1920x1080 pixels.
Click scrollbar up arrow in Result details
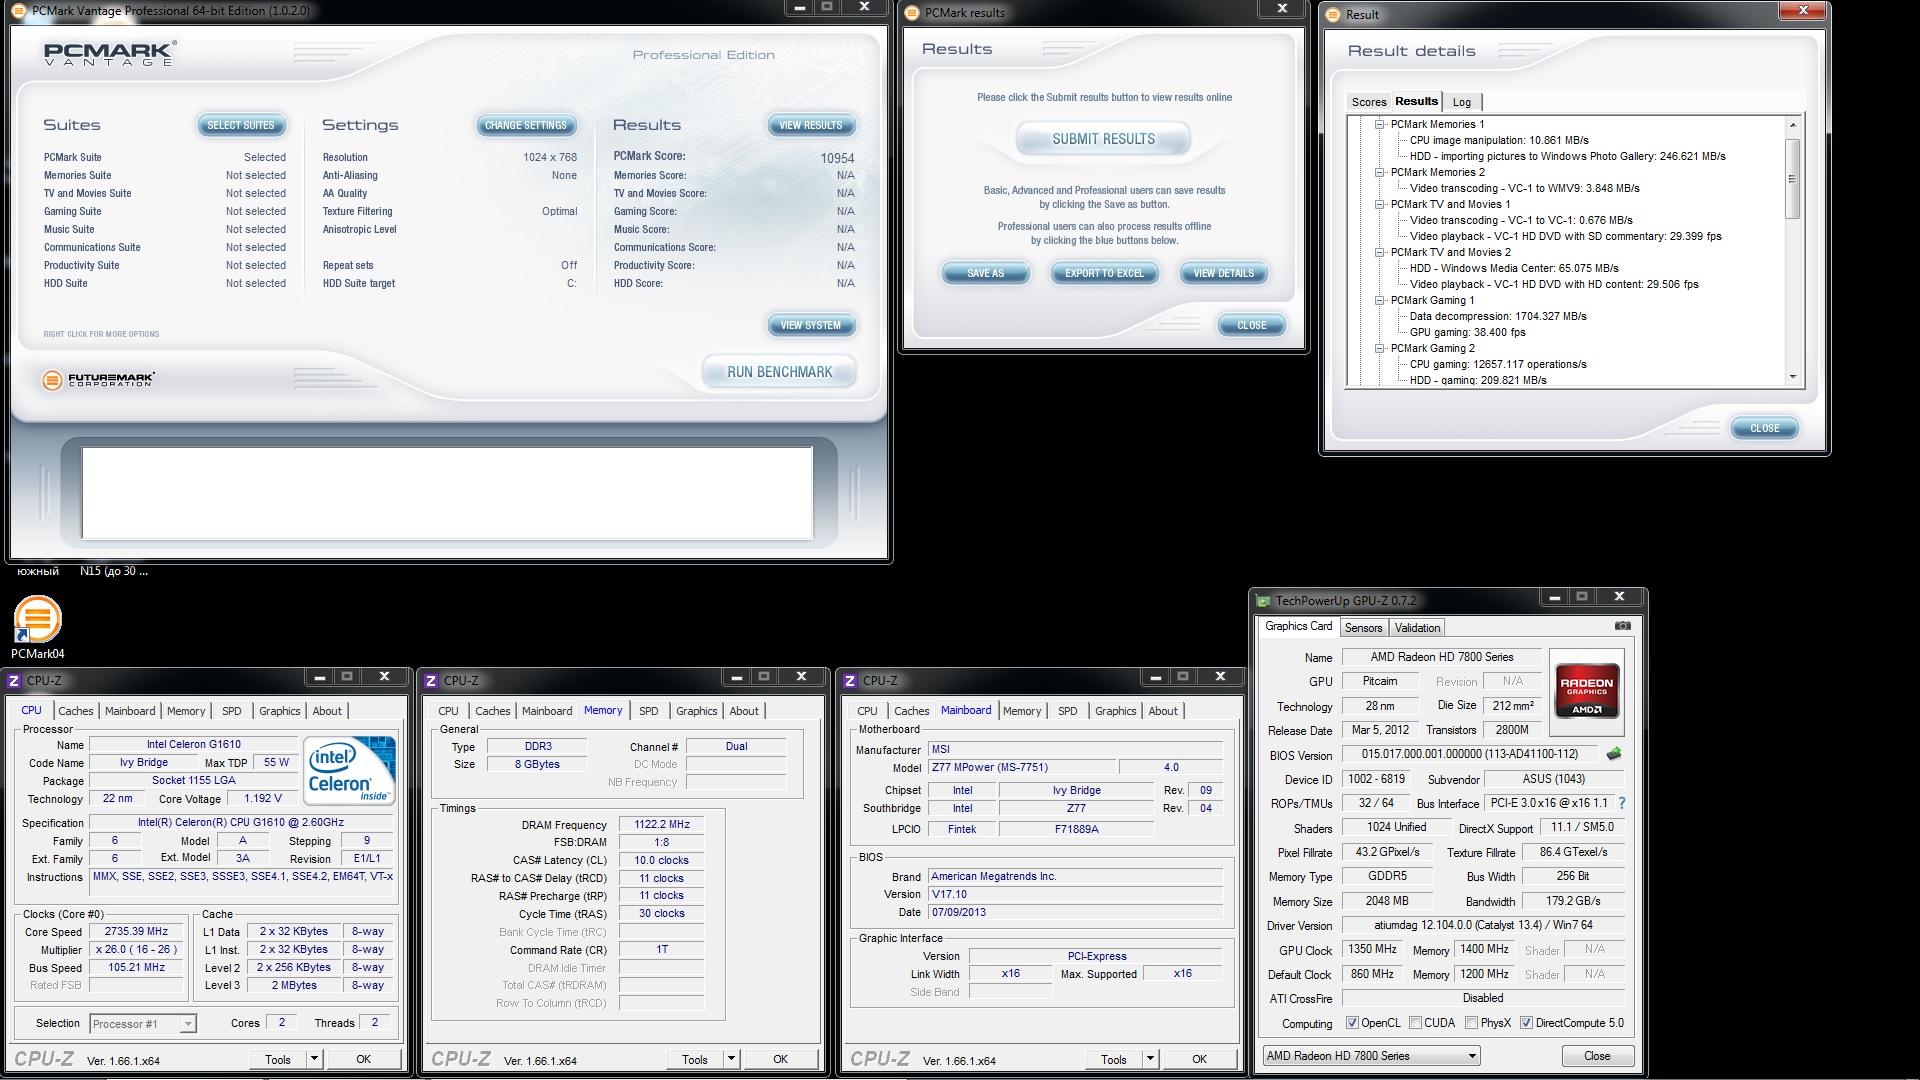coord(1792,125)
